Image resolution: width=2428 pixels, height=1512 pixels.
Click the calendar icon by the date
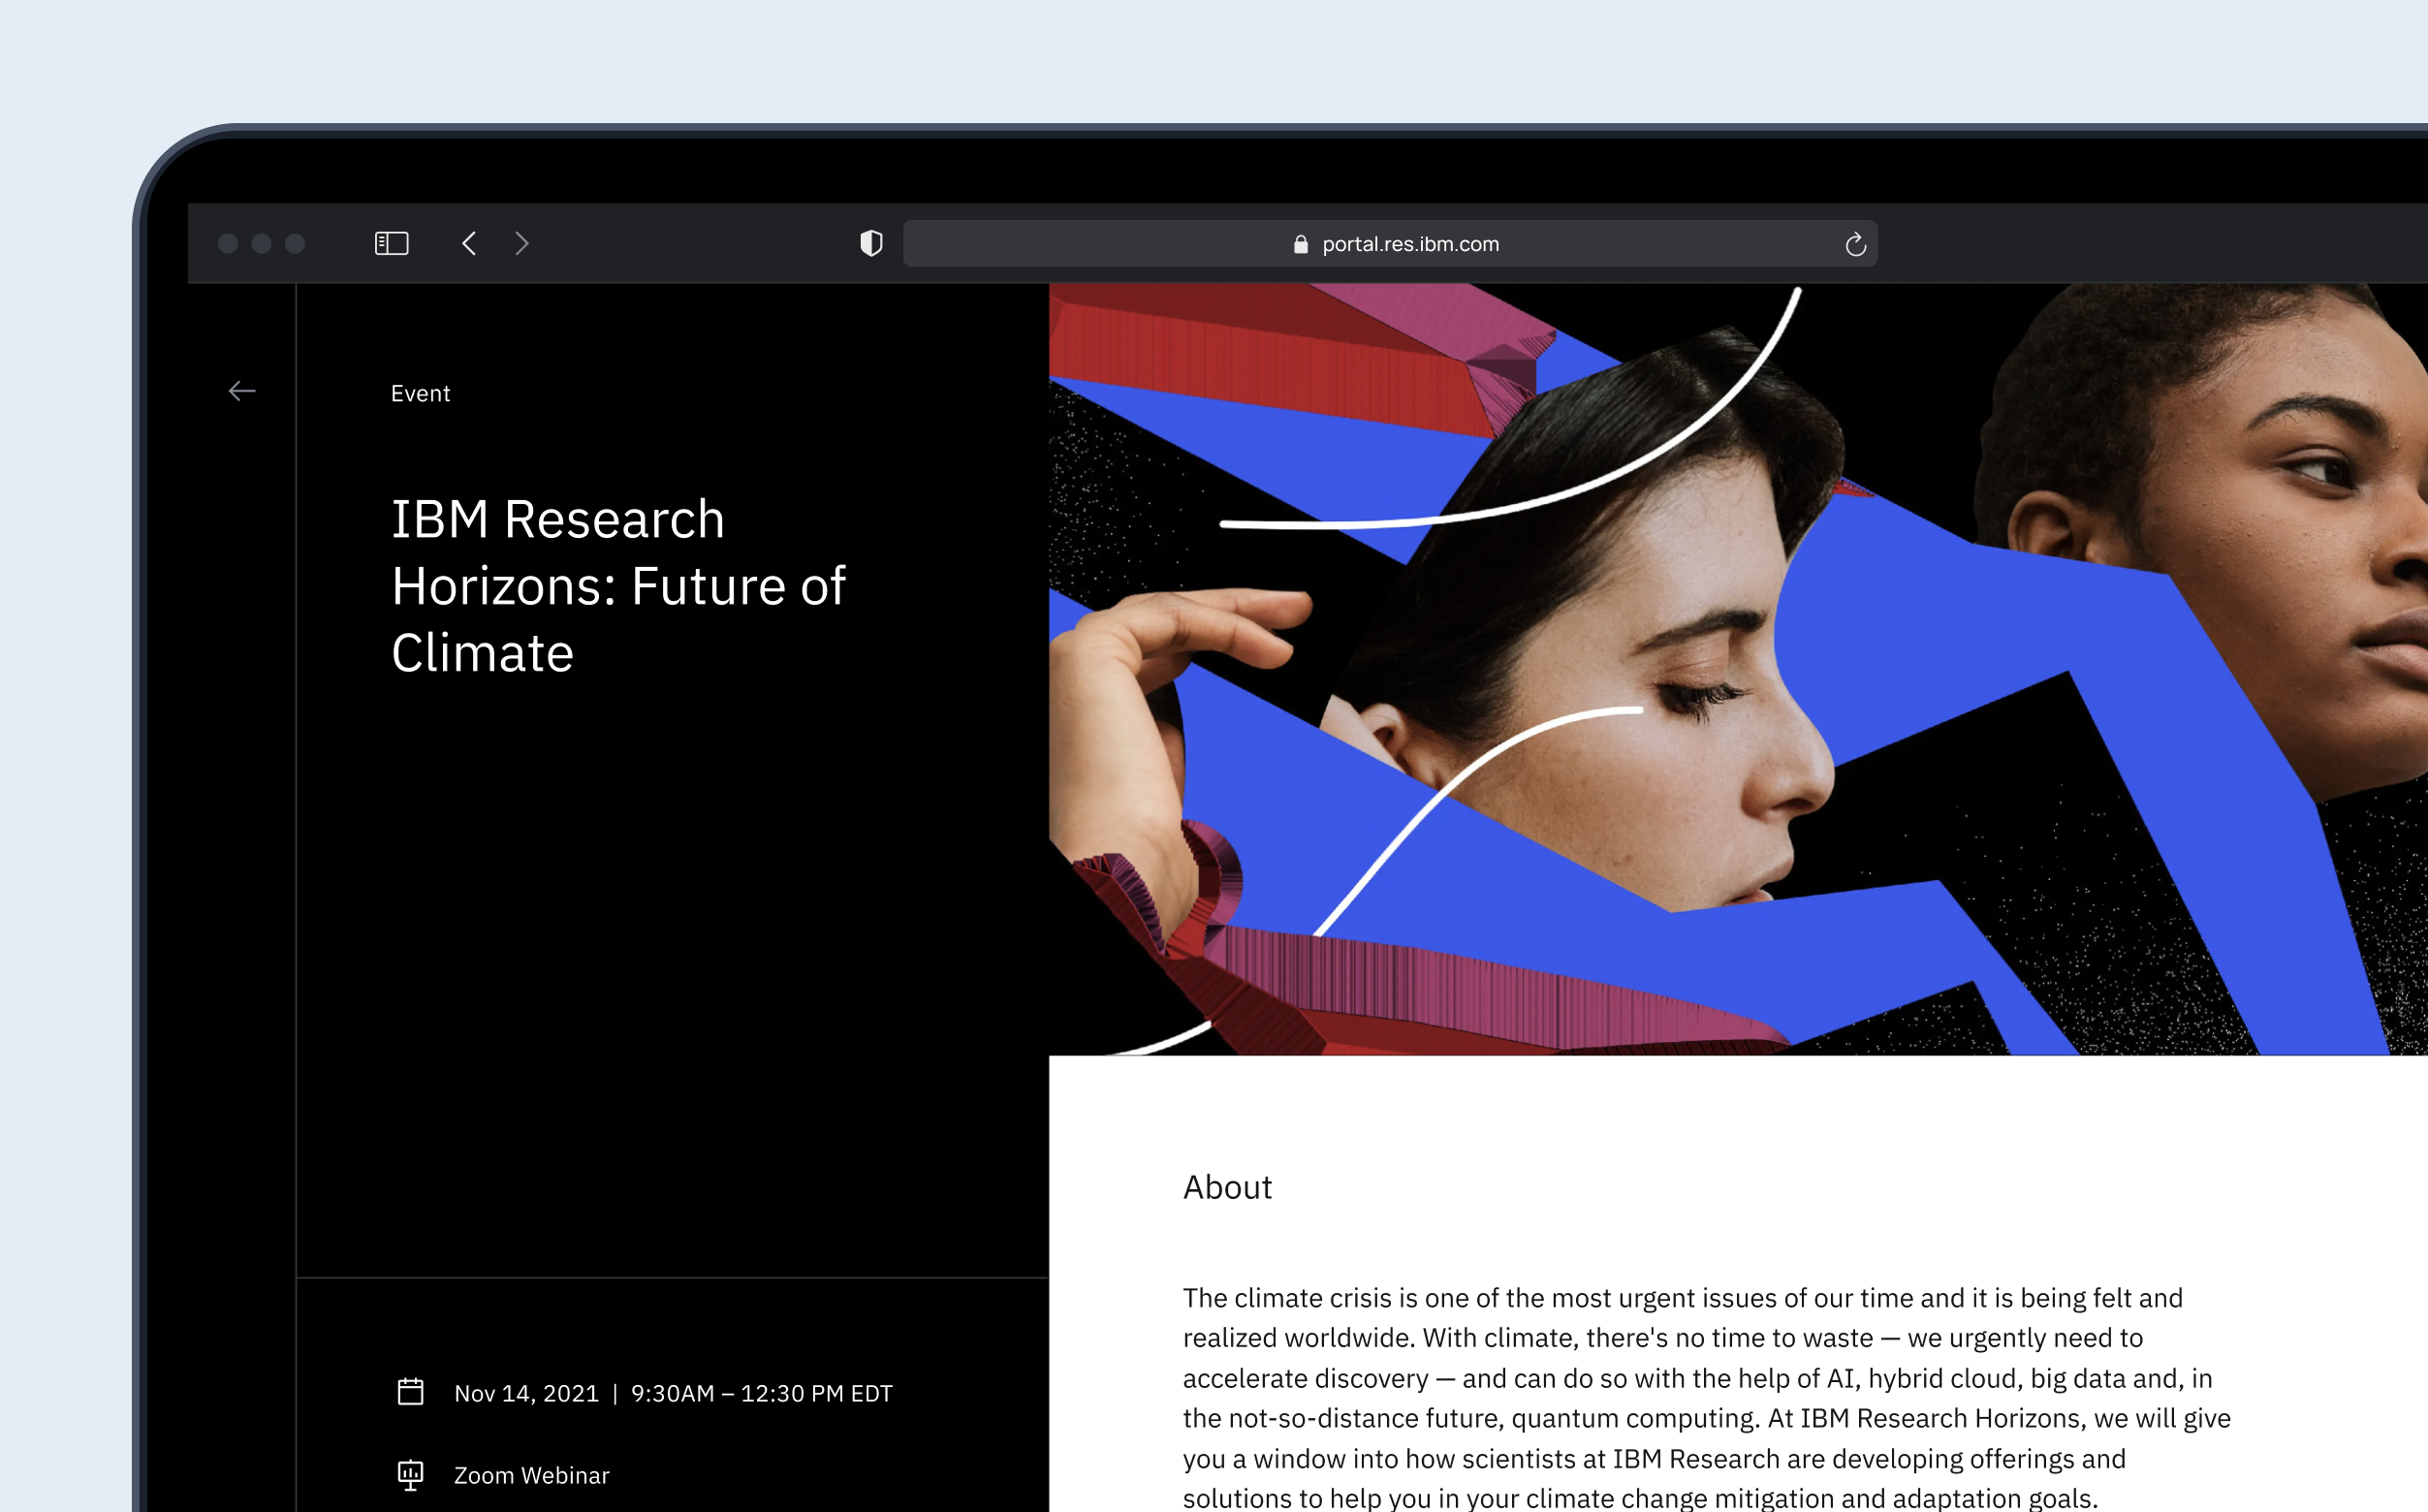point(410,1392)
